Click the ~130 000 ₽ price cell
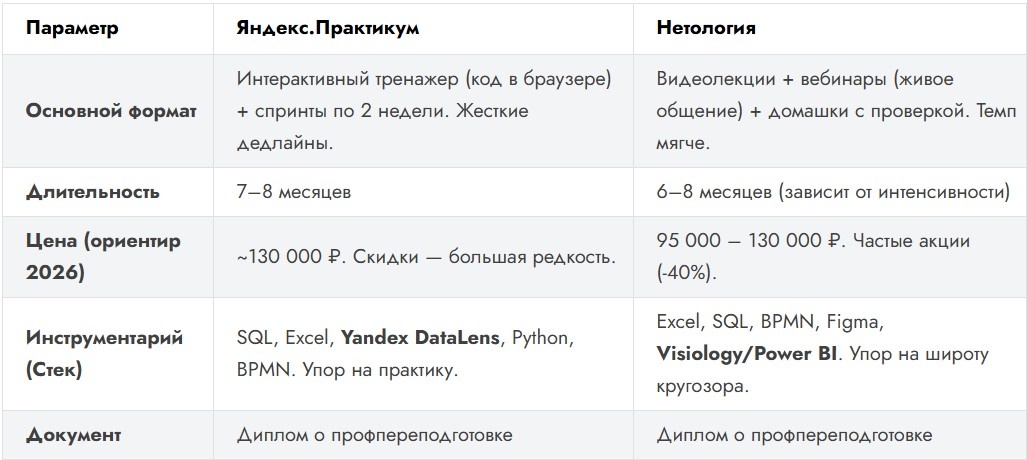The width and height of the screenshot is (1027, 460). point(422,257)
